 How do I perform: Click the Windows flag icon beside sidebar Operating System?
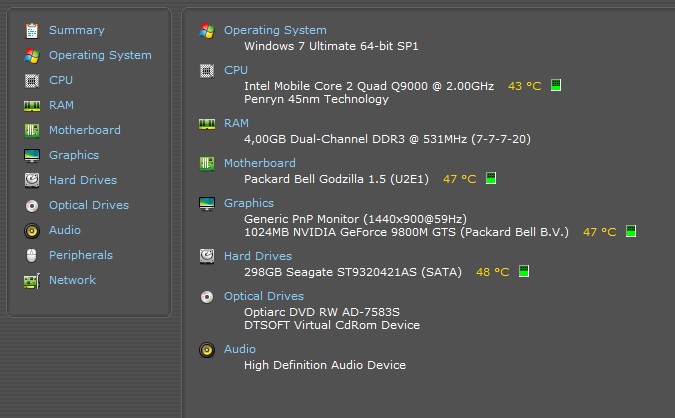pyautogui.click(x=32, y=56)
